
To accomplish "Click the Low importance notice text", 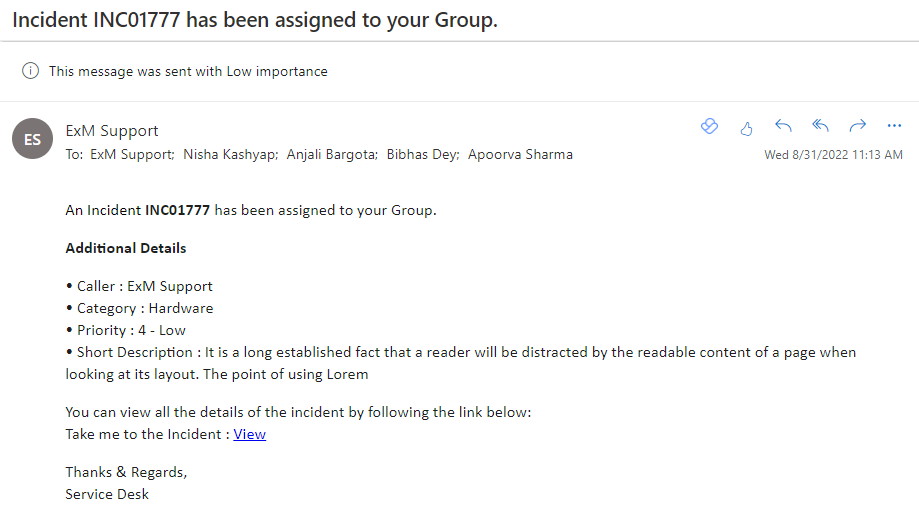I will 188,71.
